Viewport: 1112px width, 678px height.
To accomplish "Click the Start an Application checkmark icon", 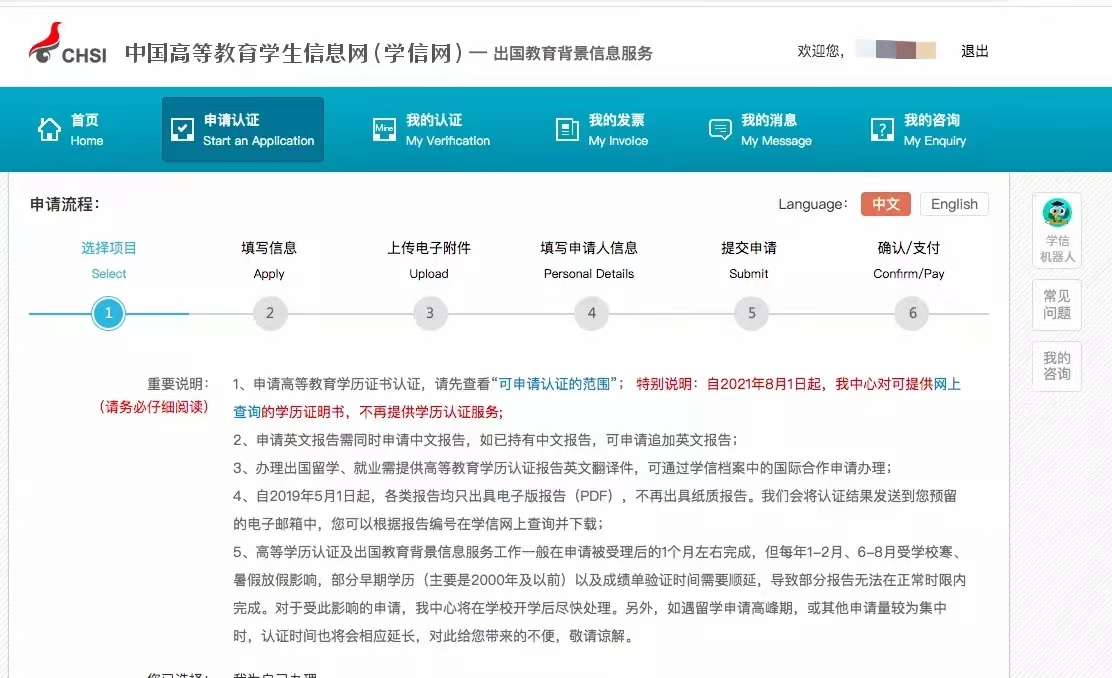I will click(182, 130).
